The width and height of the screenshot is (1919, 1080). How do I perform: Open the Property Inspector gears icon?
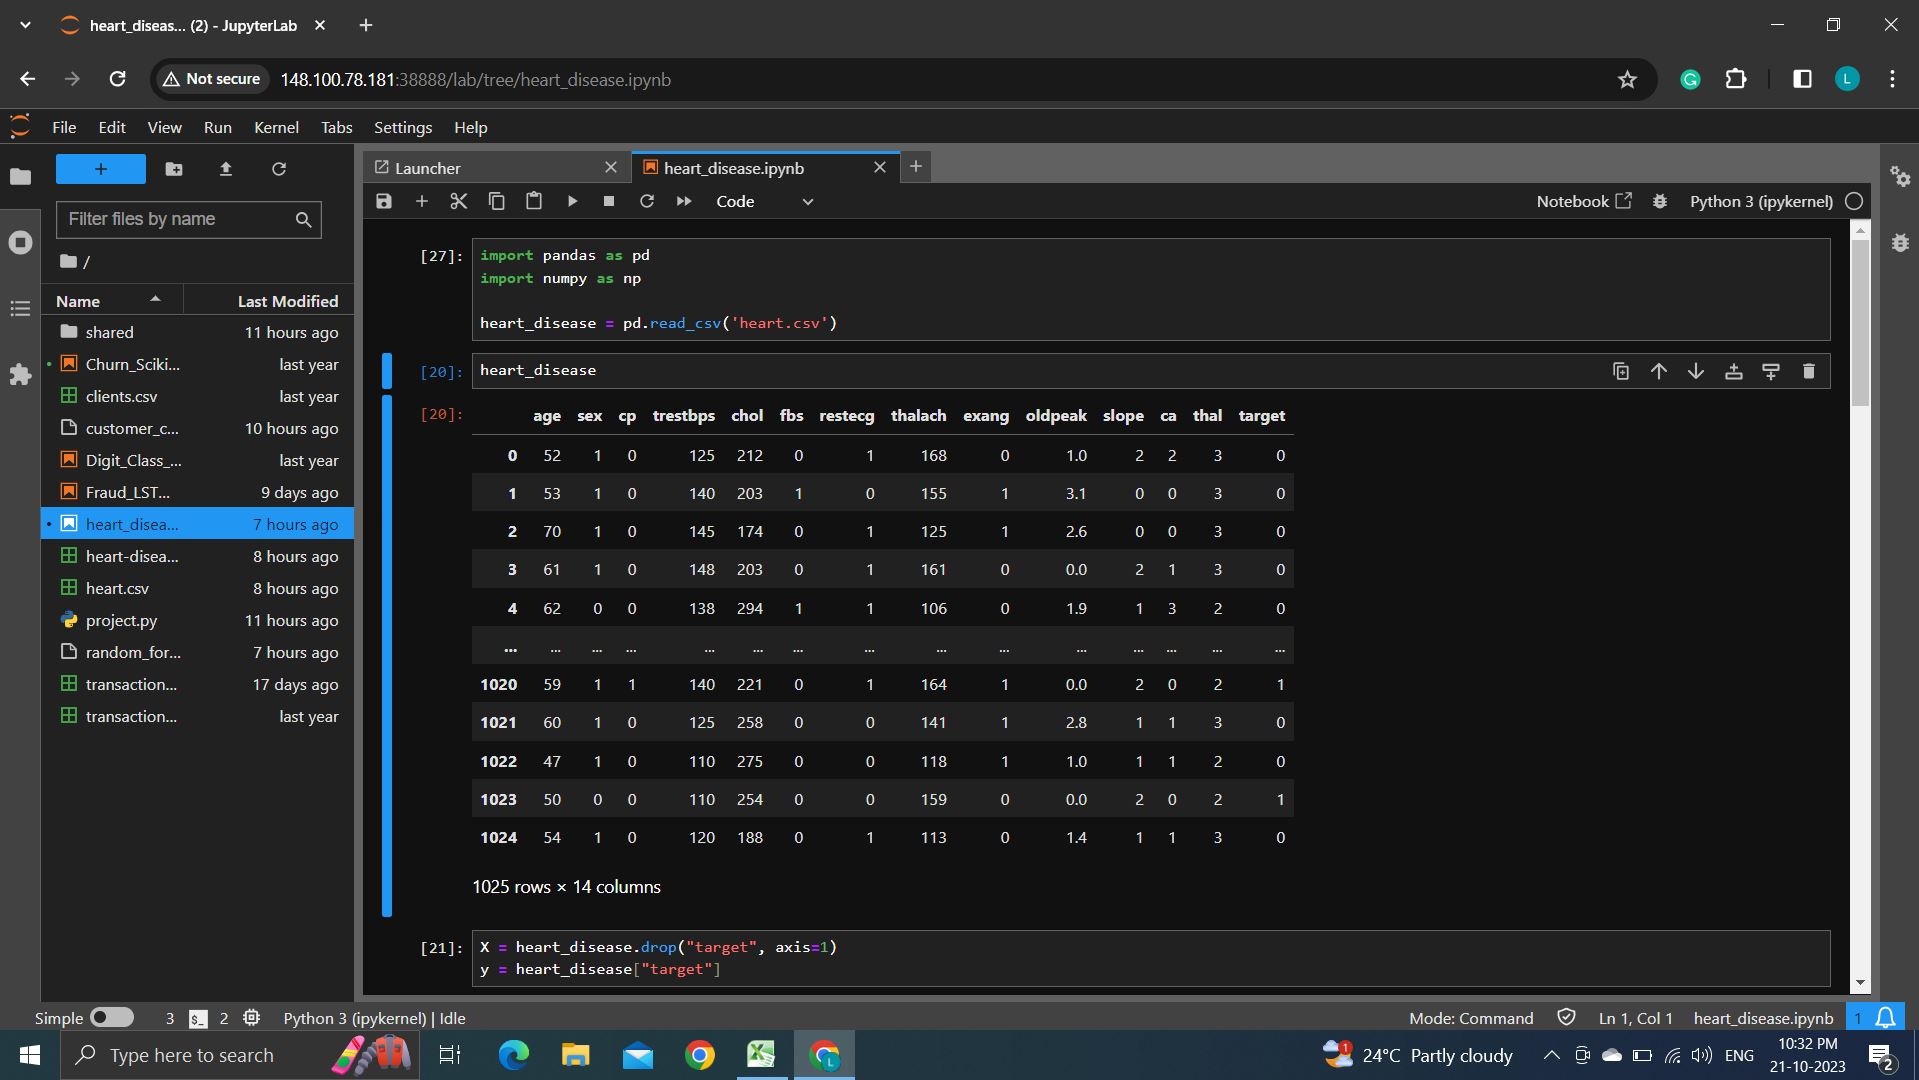[1901, 177]
